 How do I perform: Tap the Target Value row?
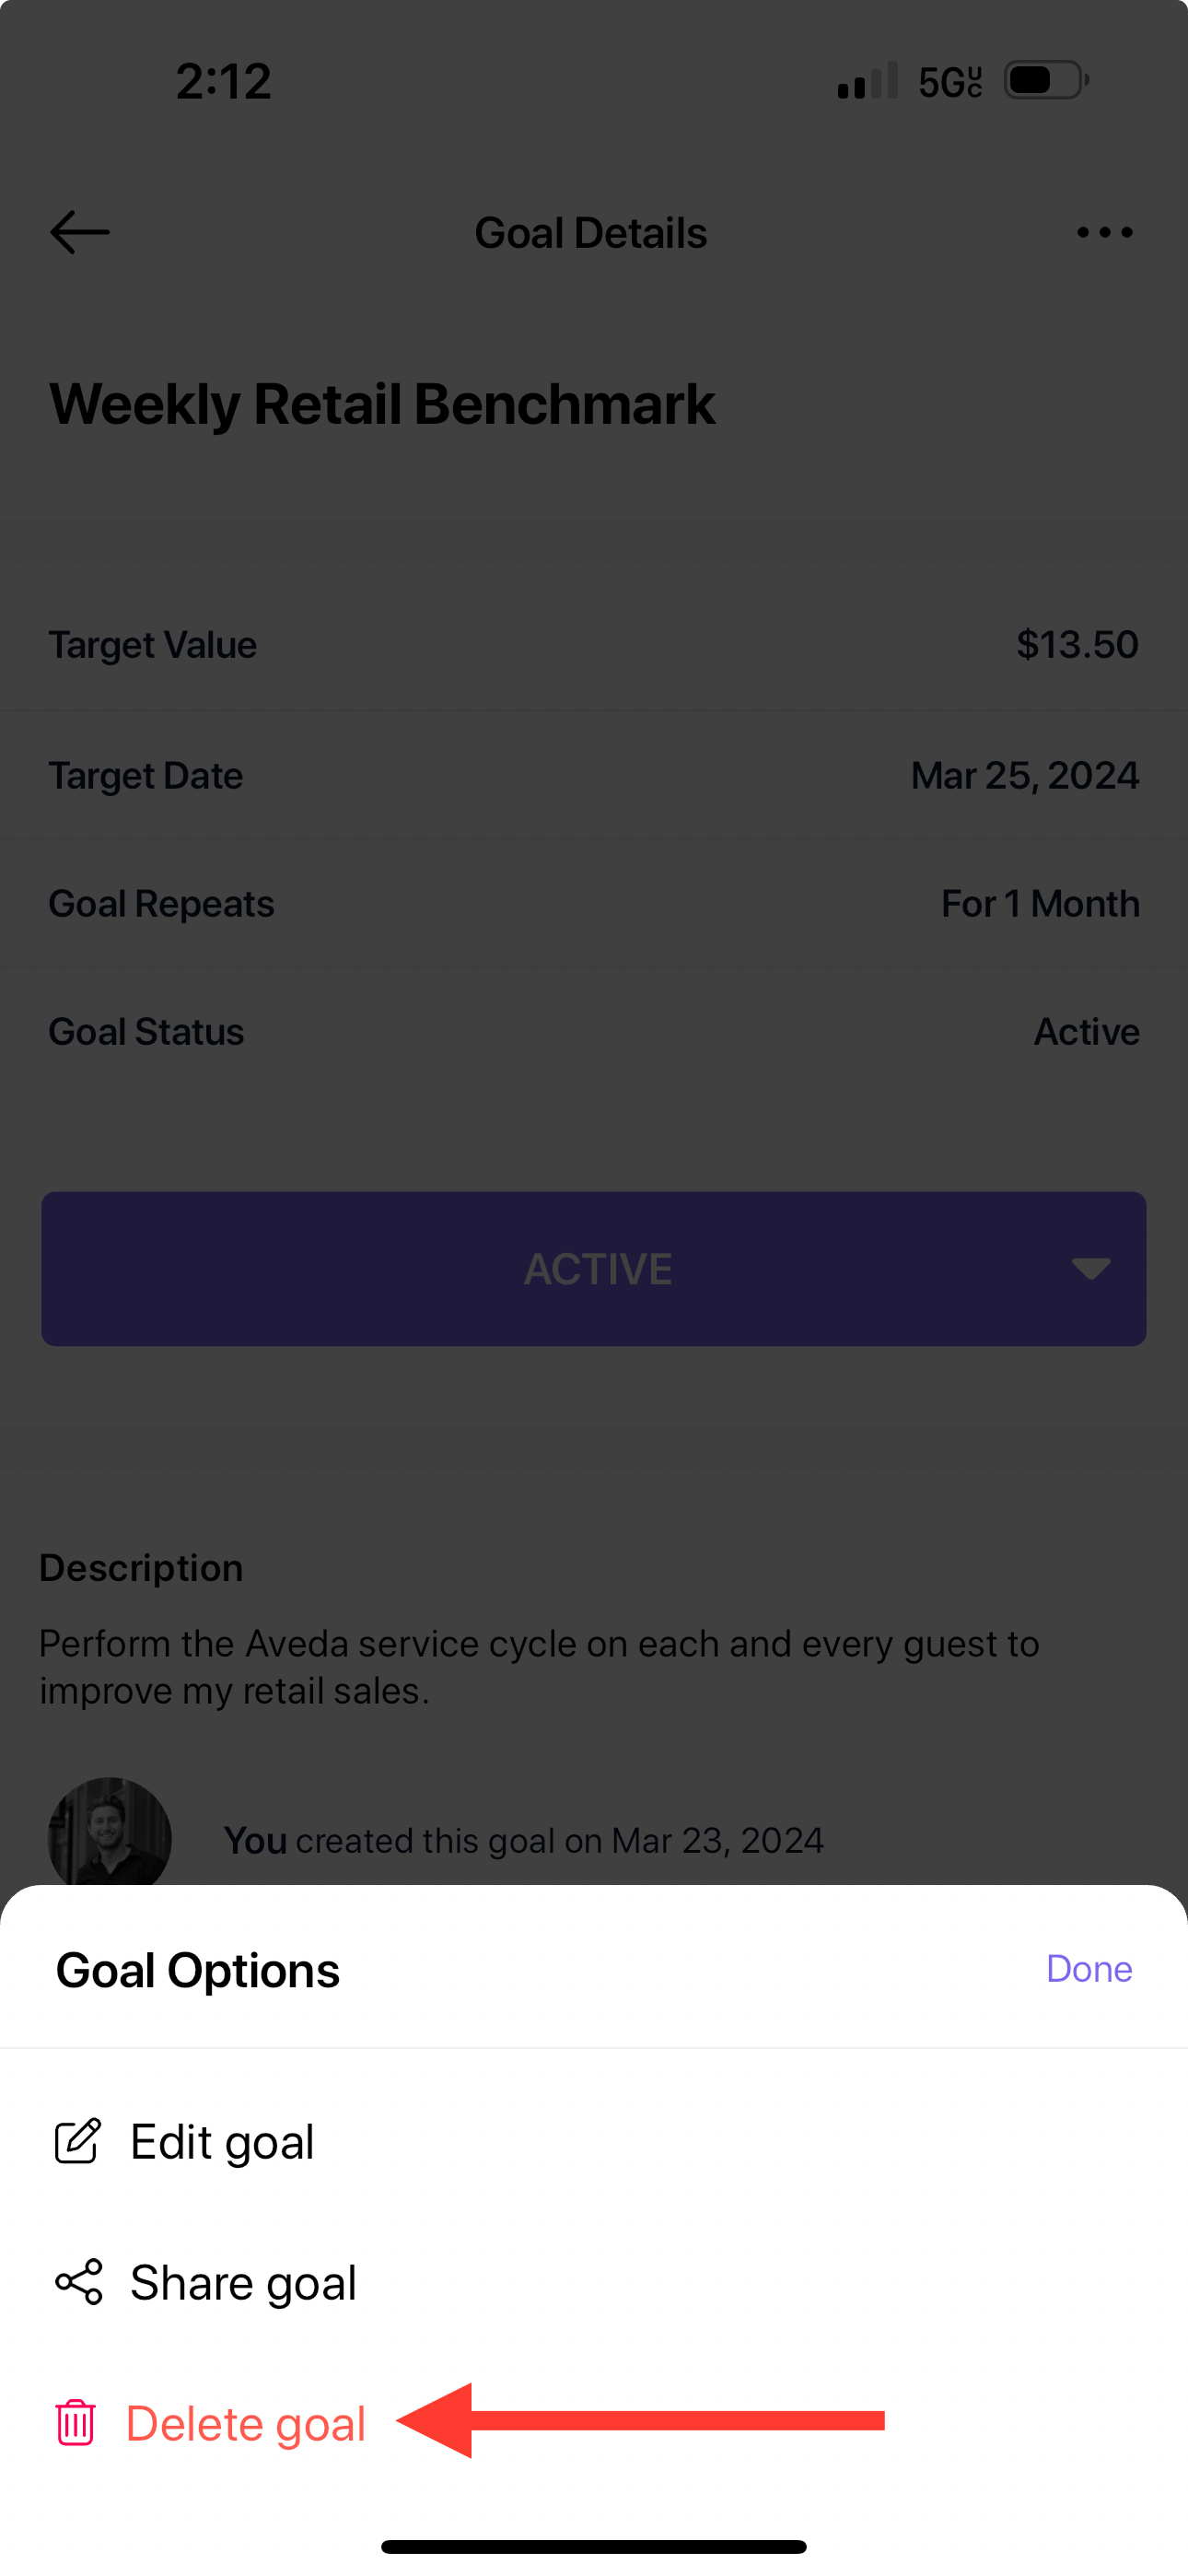pos(594,645)
